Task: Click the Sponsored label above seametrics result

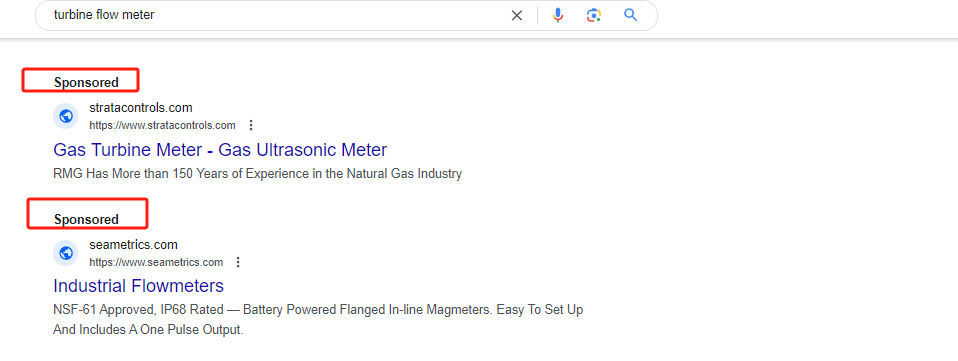Action: coord(86,219)
